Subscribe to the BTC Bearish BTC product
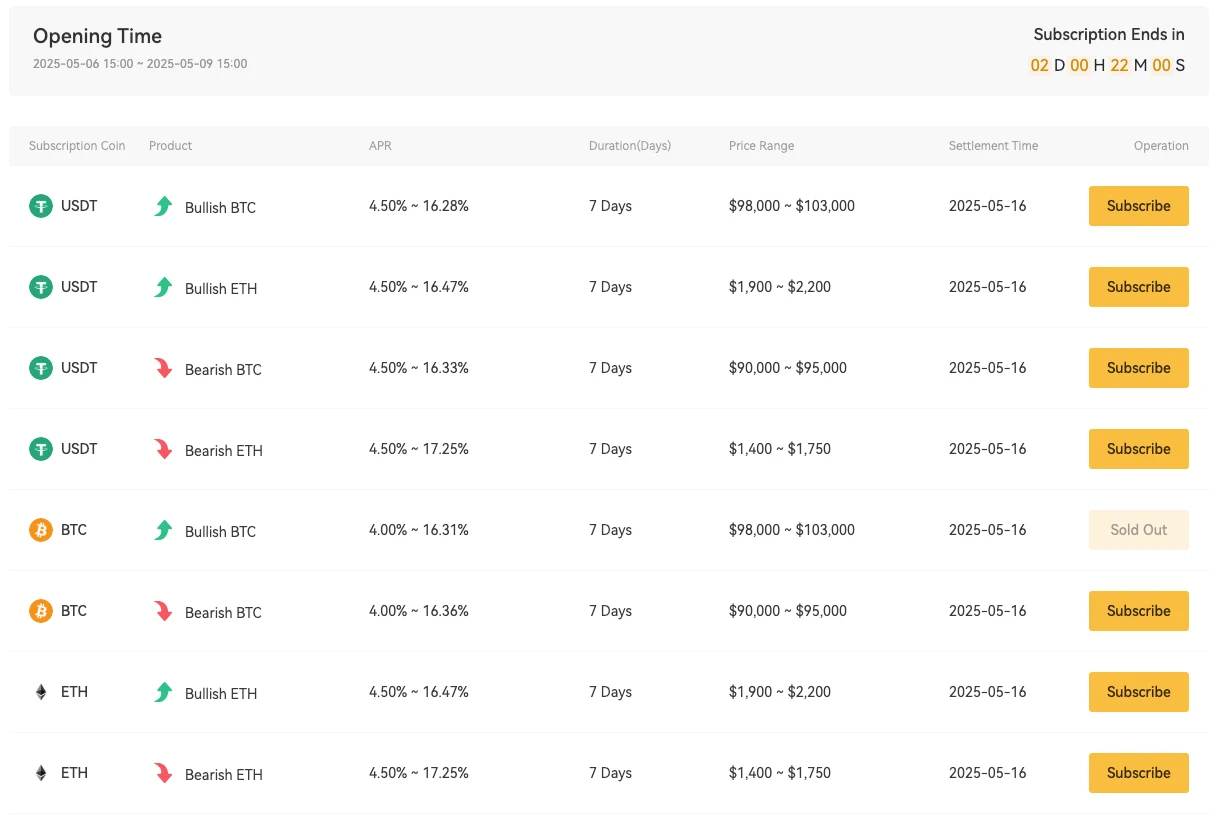 pos(1138,611)
